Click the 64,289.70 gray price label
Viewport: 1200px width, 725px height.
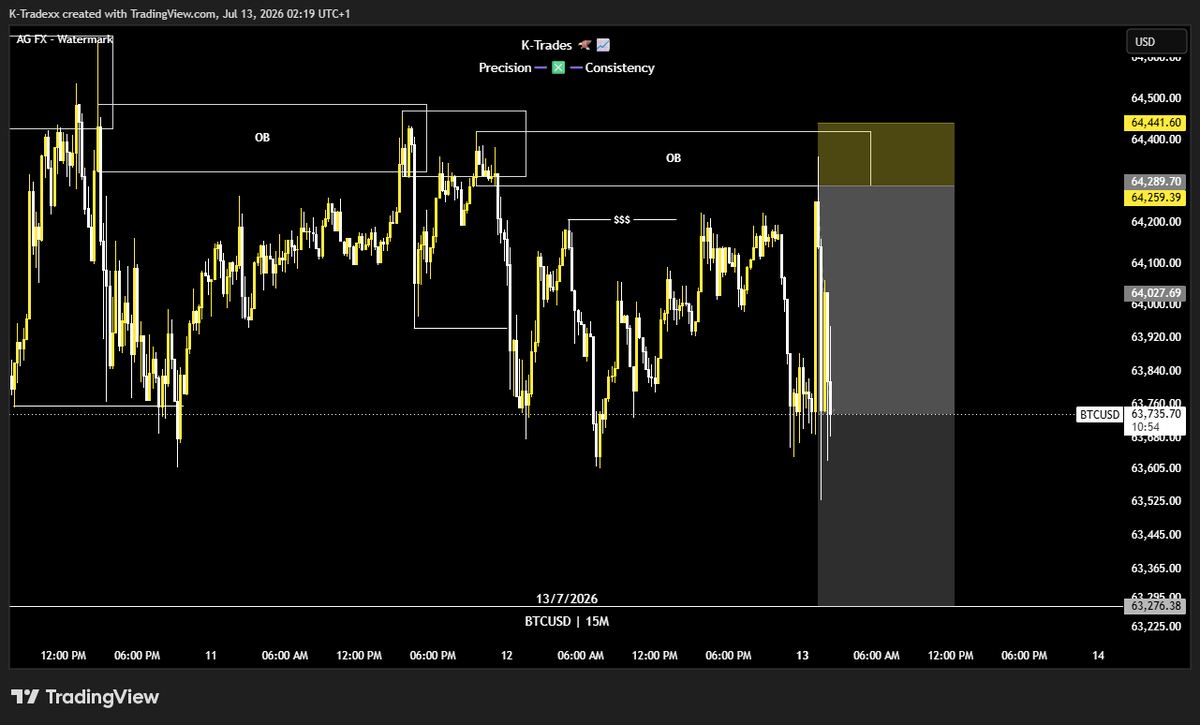(x=1155, y=182)
